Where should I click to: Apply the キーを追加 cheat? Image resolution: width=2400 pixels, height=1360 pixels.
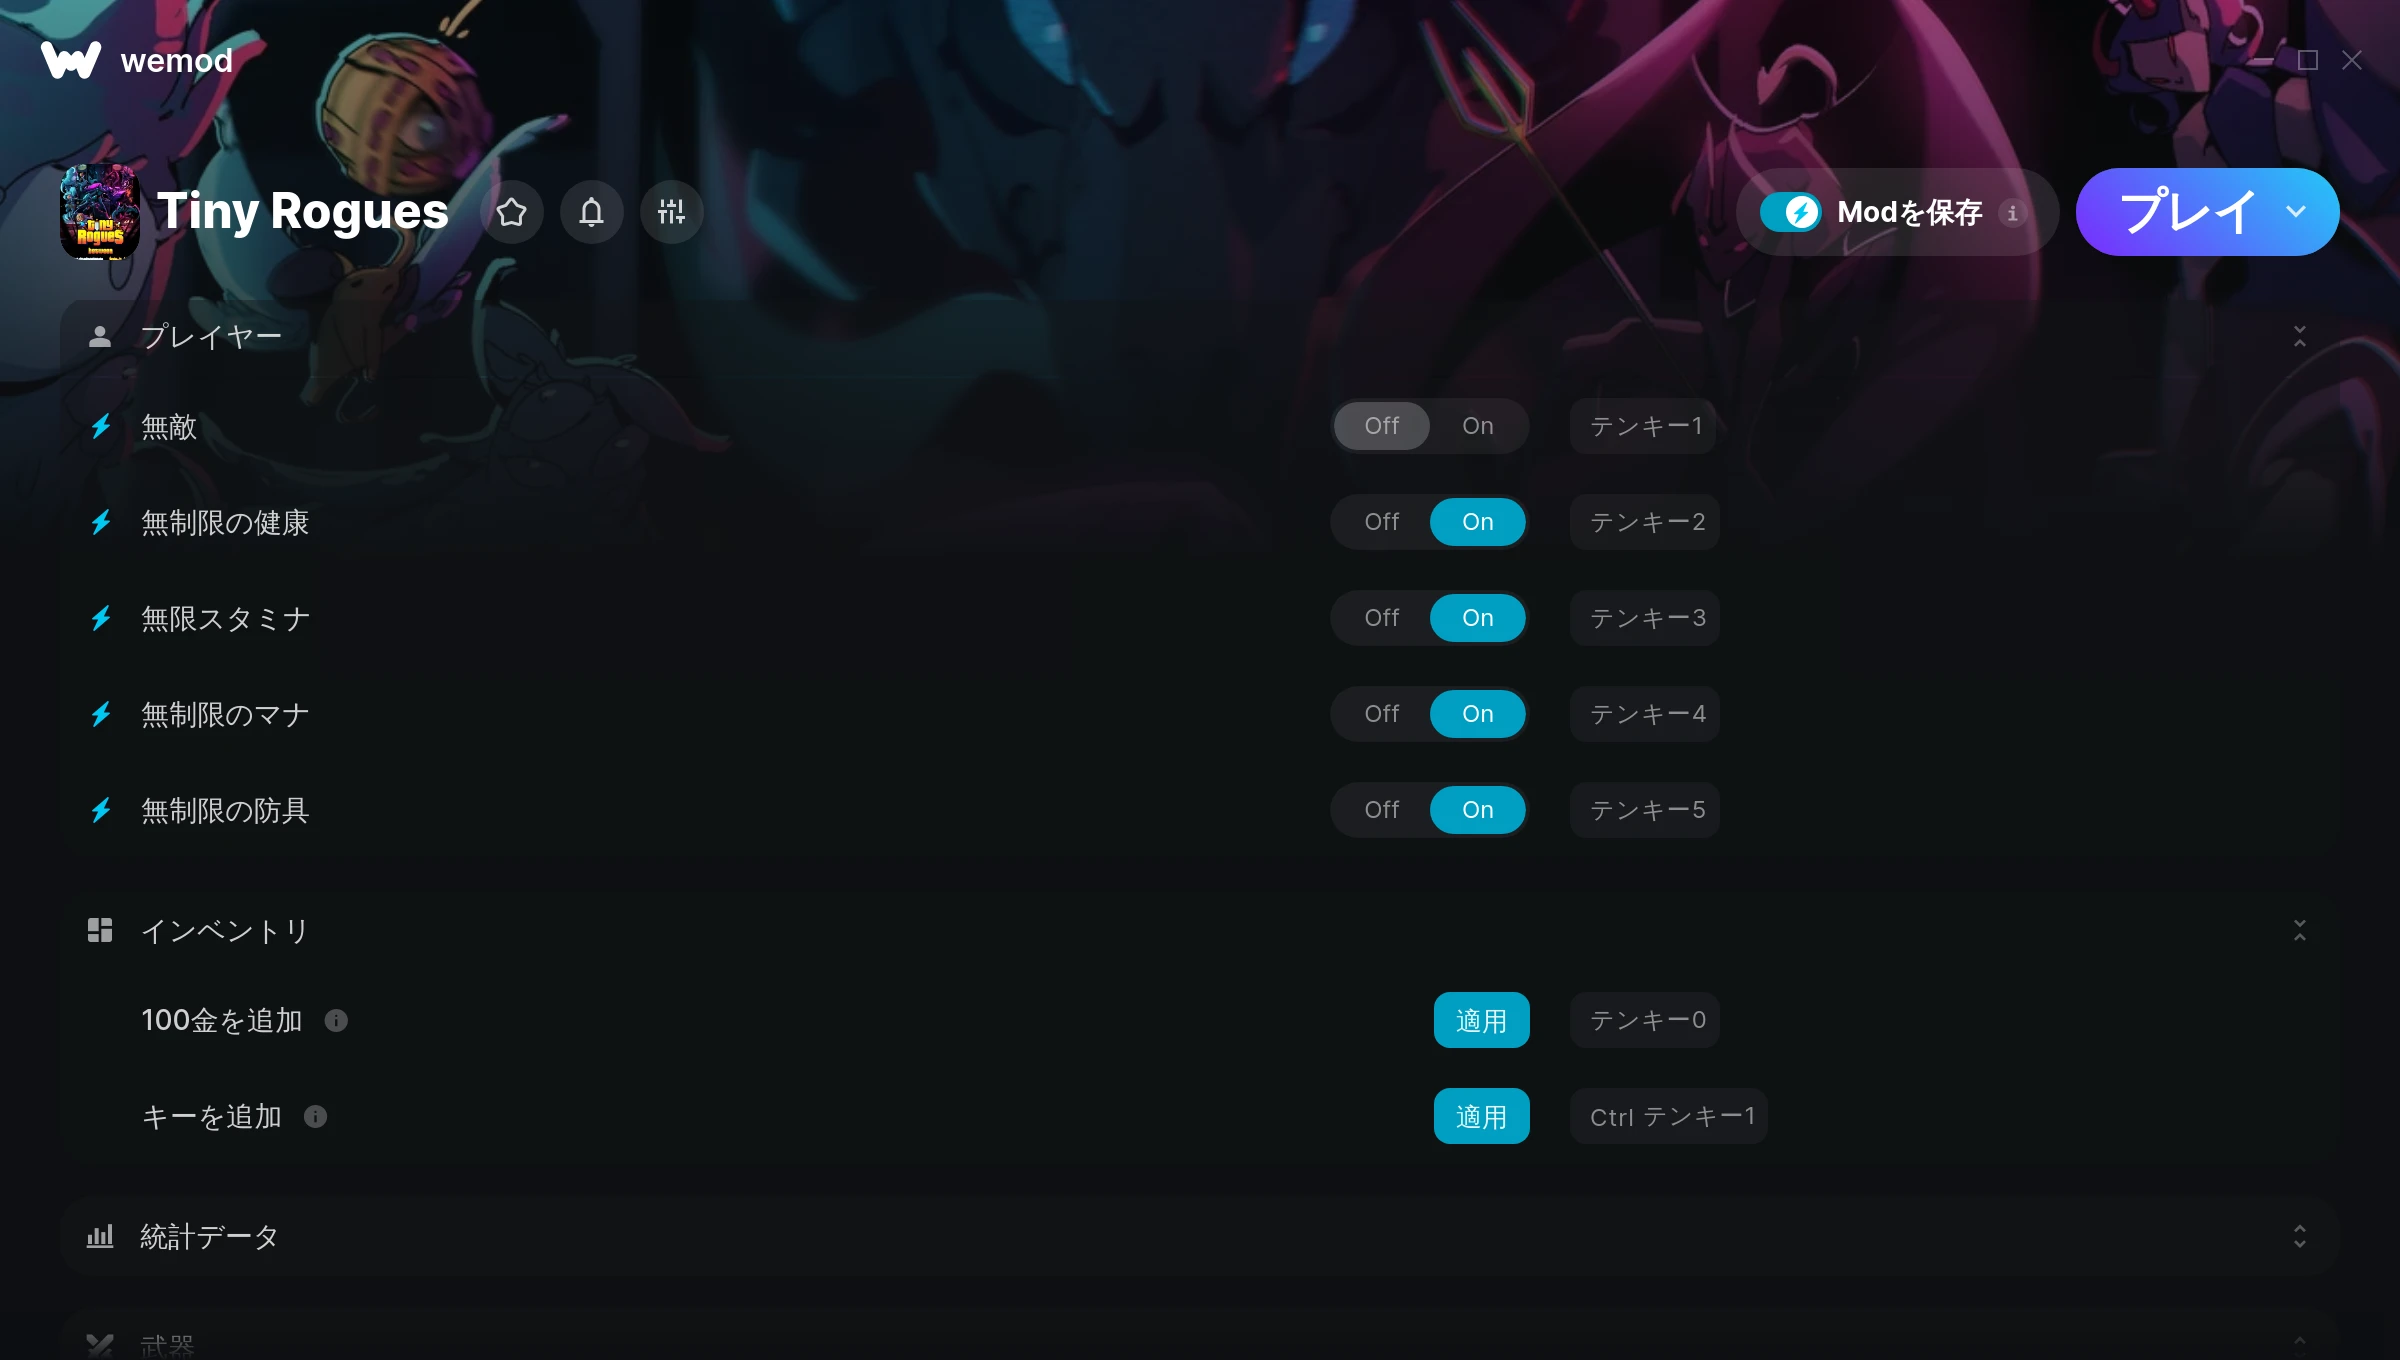pos(1482,1116)
